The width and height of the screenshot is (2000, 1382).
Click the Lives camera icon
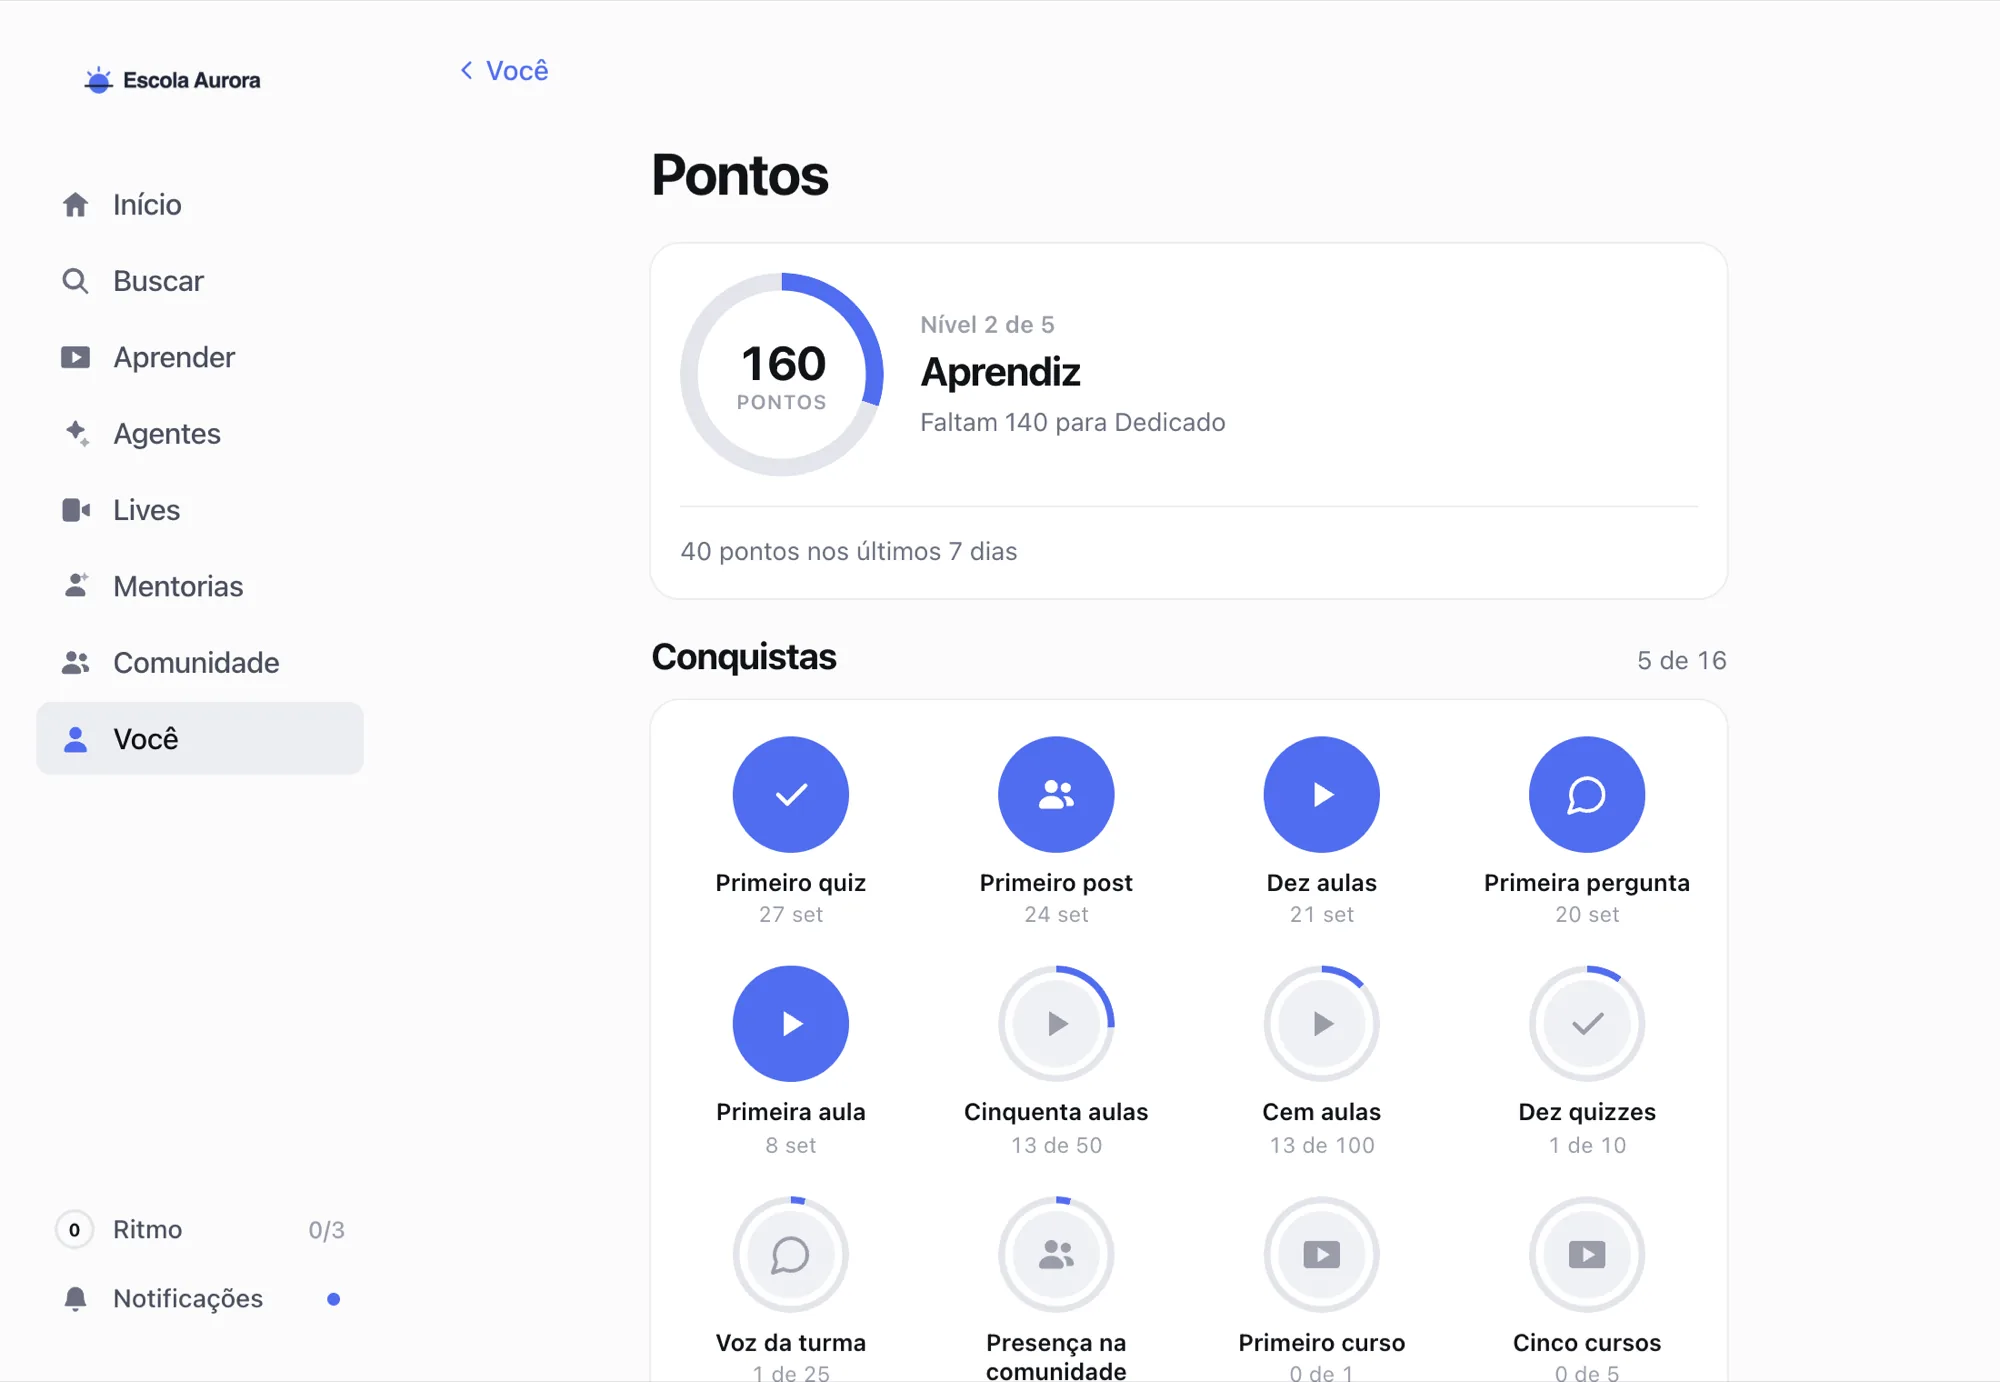(76, 510)
